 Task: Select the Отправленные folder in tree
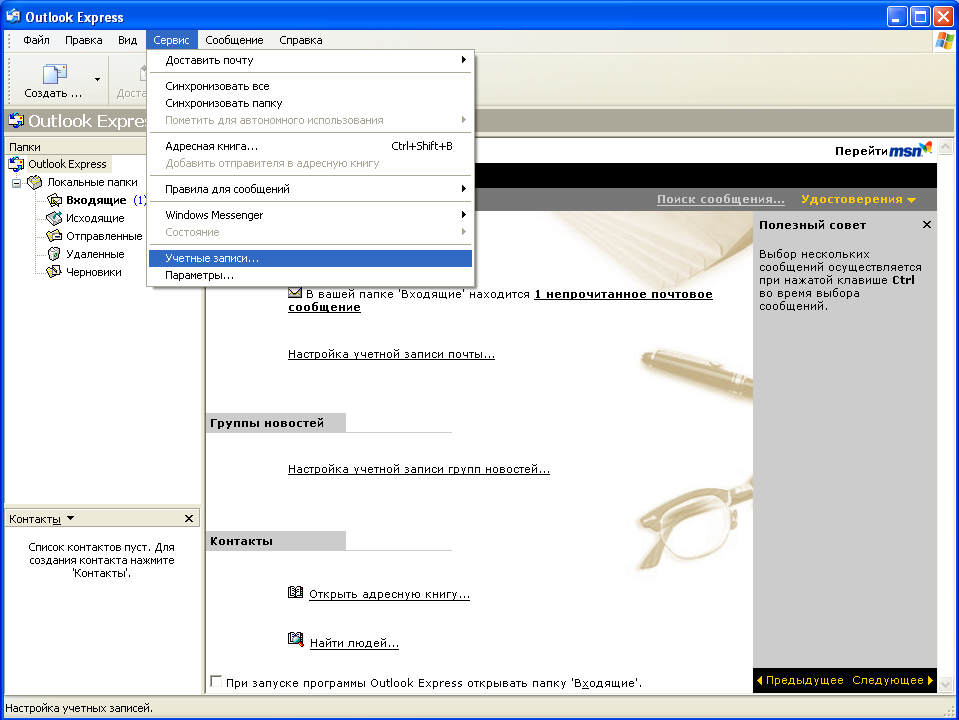(104, 236)
